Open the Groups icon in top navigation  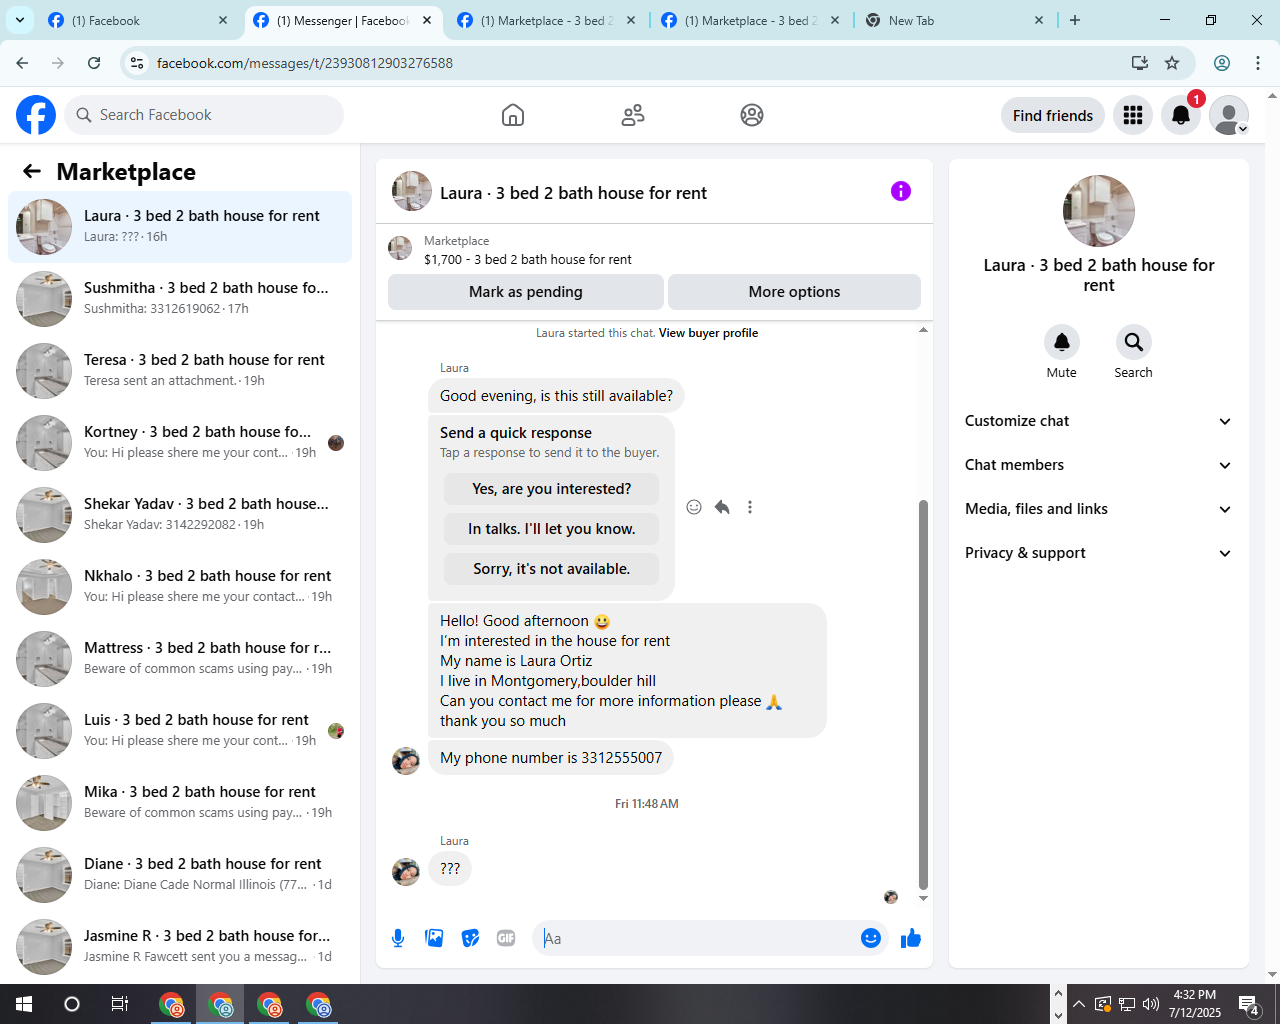coord(752,115)
